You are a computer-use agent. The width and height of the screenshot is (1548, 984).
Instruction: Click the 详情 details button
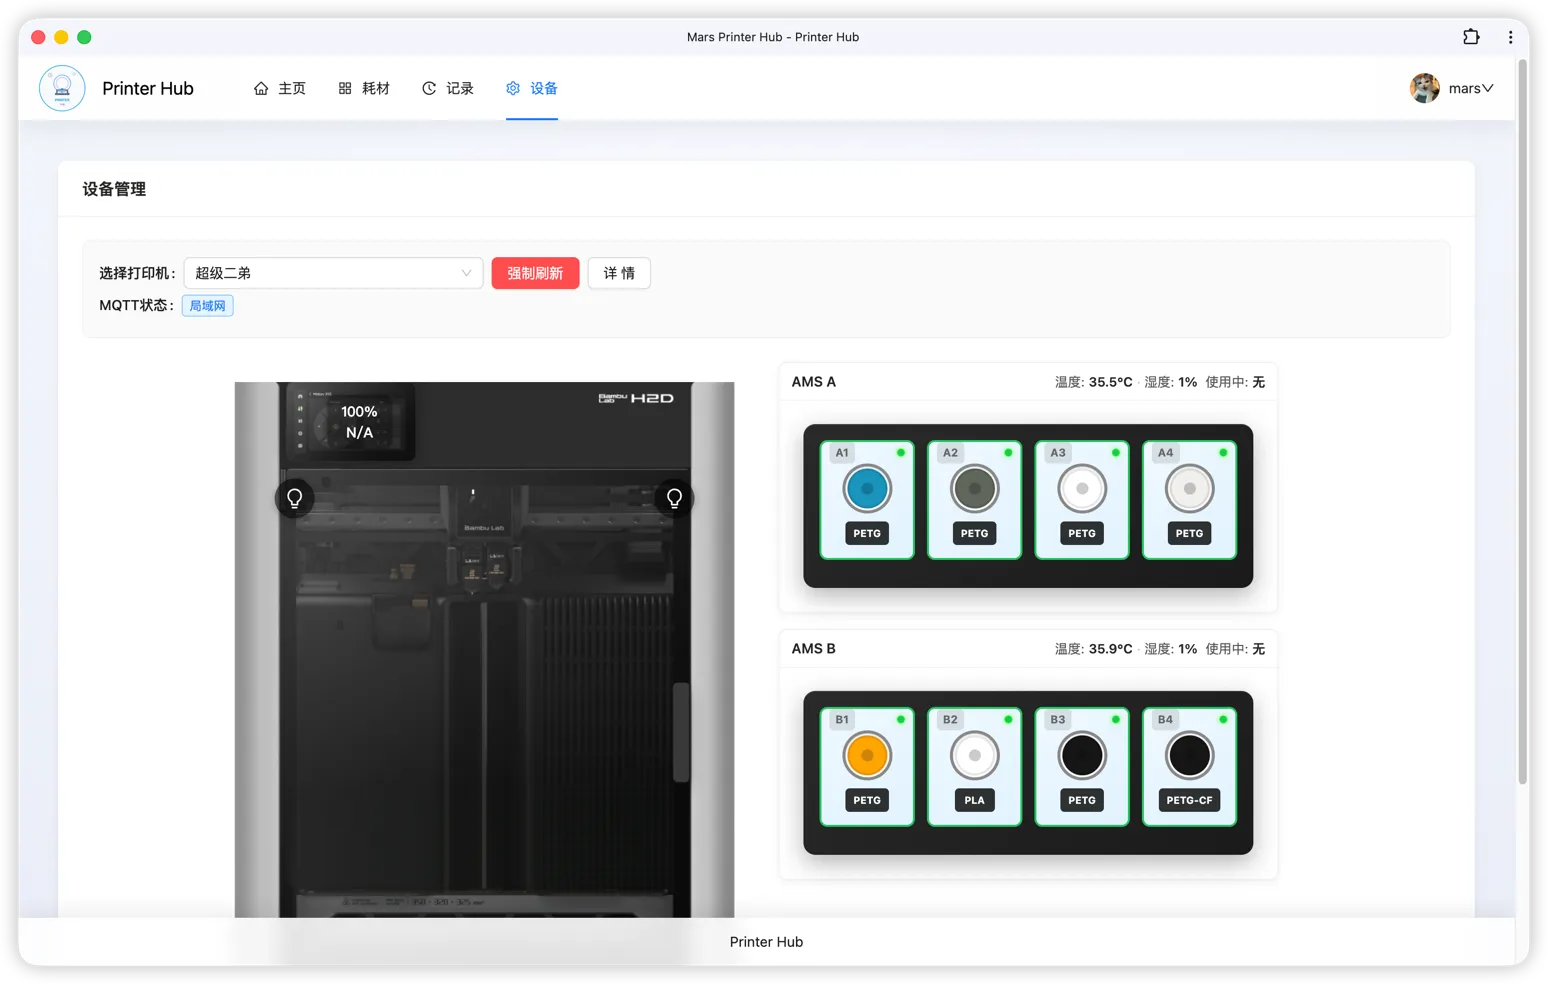[x=619, y=273]
